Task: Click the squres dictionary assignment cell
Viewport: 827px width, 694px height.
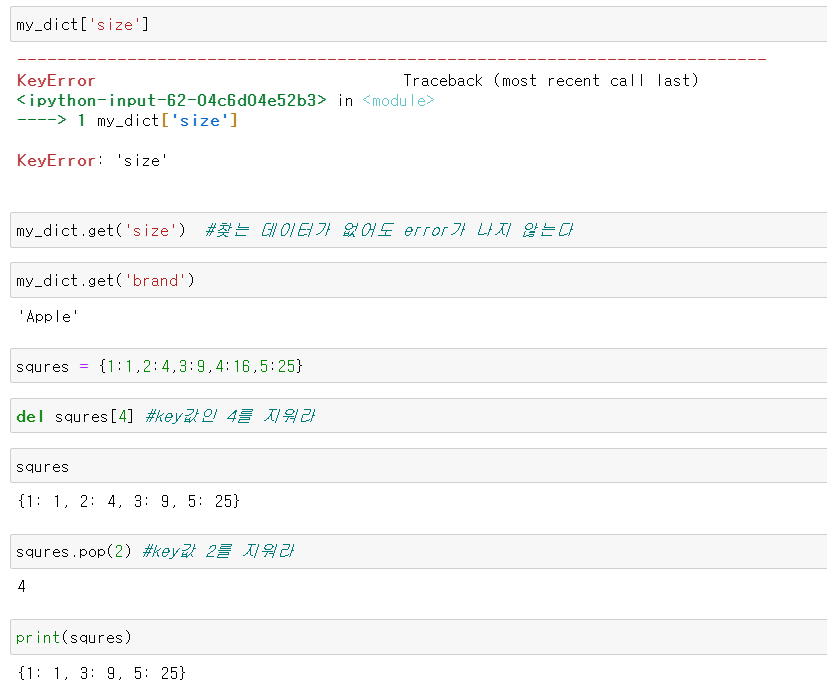Action: pyautogui.click(x=419, y=365)
